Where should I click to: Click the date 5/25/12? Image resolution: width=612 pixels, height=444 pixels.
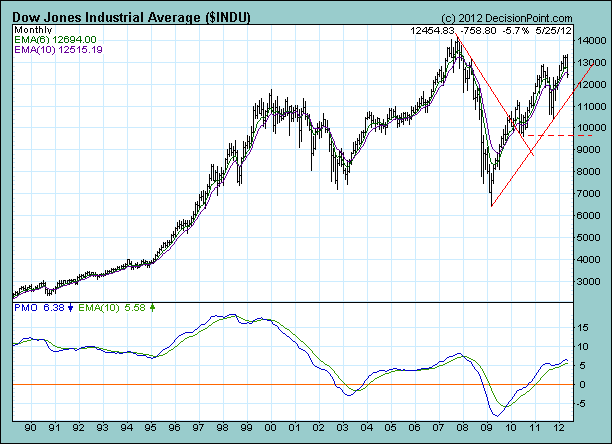point(553,30)
